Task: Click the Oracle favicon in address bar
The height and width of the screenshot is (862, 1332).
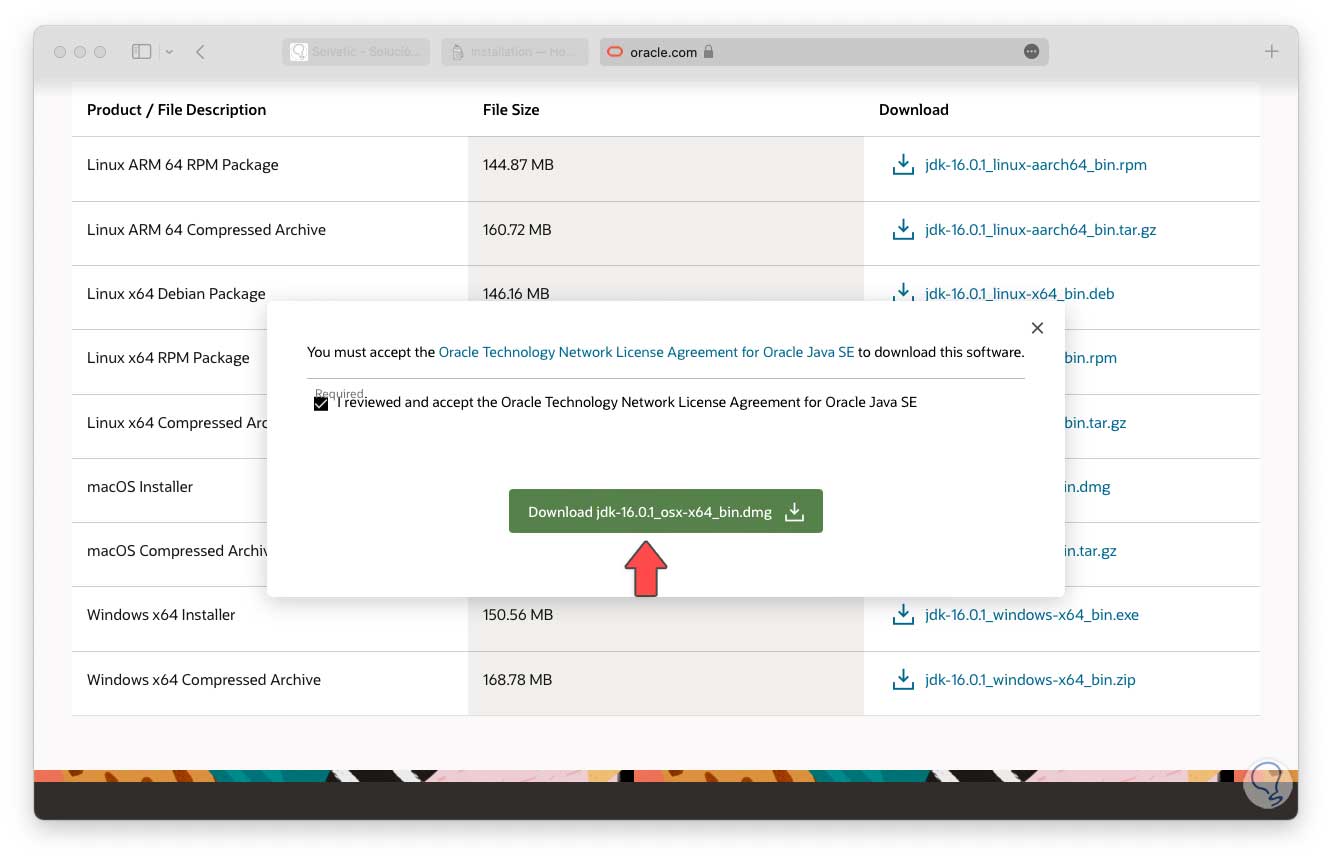Action: pos(615,52)
